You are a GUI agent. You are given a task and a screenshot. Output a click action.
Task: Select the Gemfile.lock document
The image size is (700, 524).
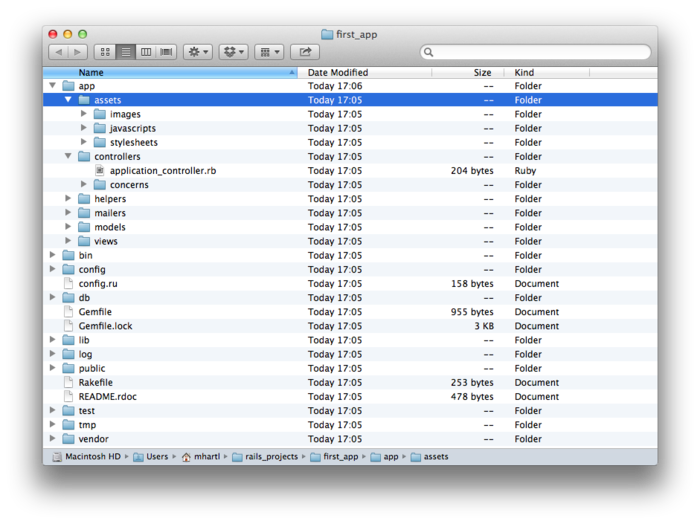pos(105,326)
